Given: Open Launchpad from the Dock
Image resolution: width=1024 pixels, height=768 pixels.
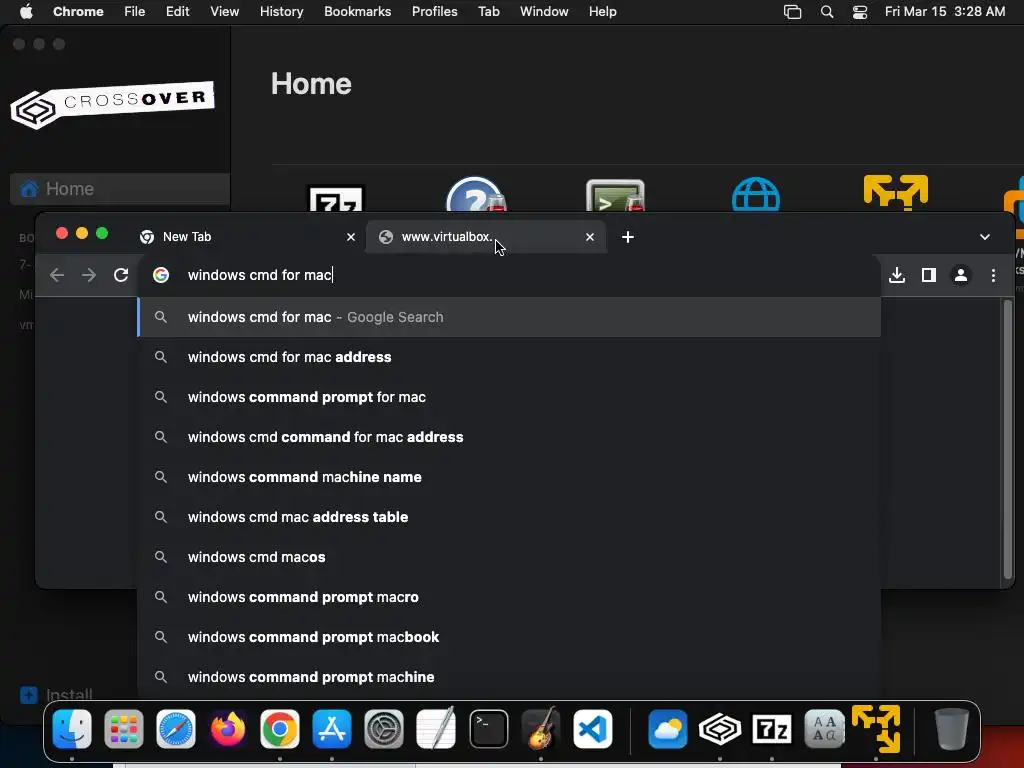Looking at the screenshot, I should click(x=123, y=729).
